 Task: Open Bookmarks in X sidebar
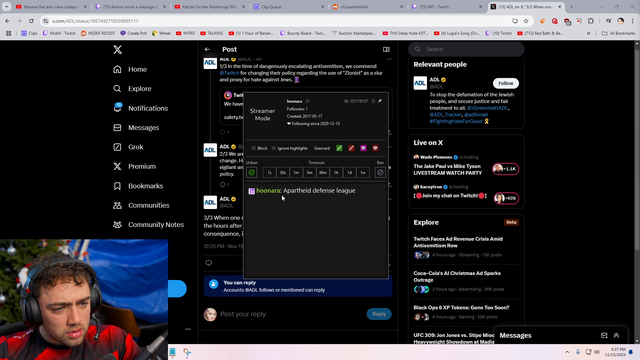tap(138, 186)
